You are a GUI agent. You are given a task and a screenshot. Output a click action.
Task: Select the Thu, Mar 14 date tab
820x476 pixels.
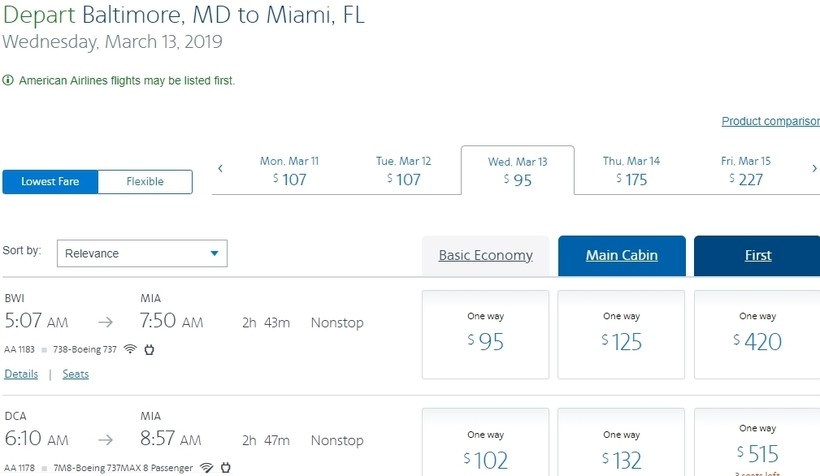[x=631, y=171]
